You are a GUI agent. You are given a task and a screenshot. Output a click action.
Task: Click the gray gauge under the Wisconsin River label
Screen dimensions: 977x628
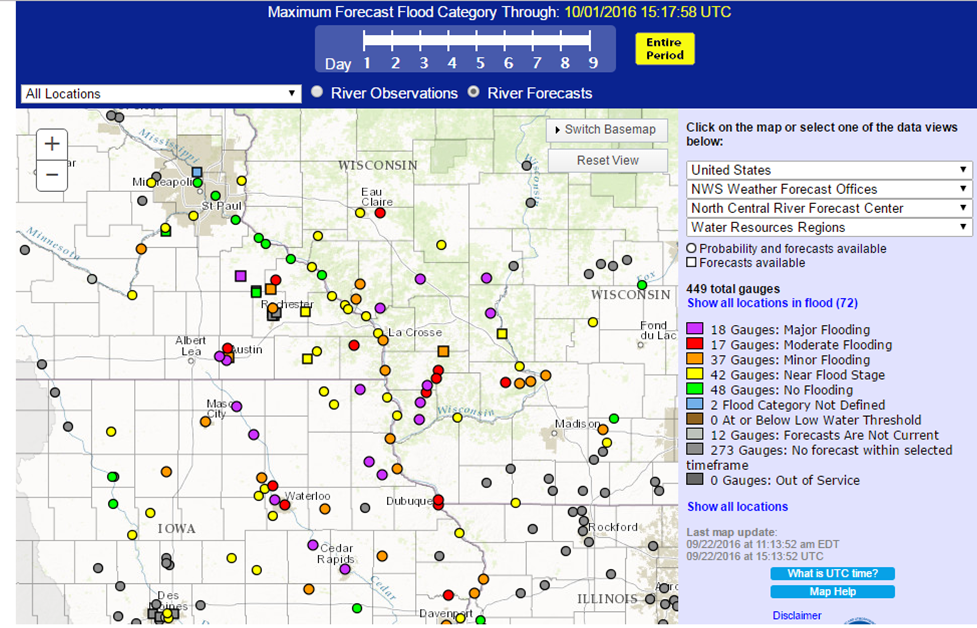pos(530,202)
